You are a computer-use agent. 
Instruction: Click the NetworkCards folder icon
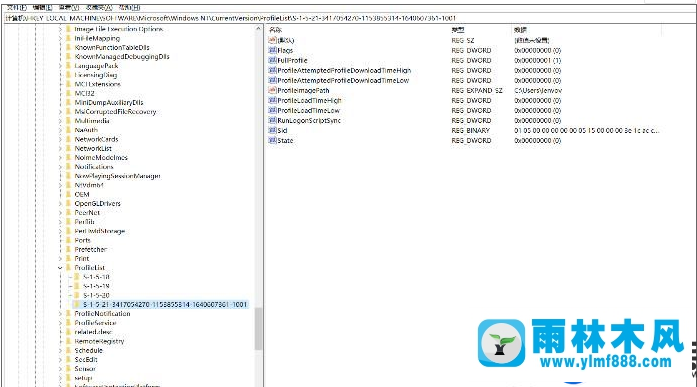68,139
